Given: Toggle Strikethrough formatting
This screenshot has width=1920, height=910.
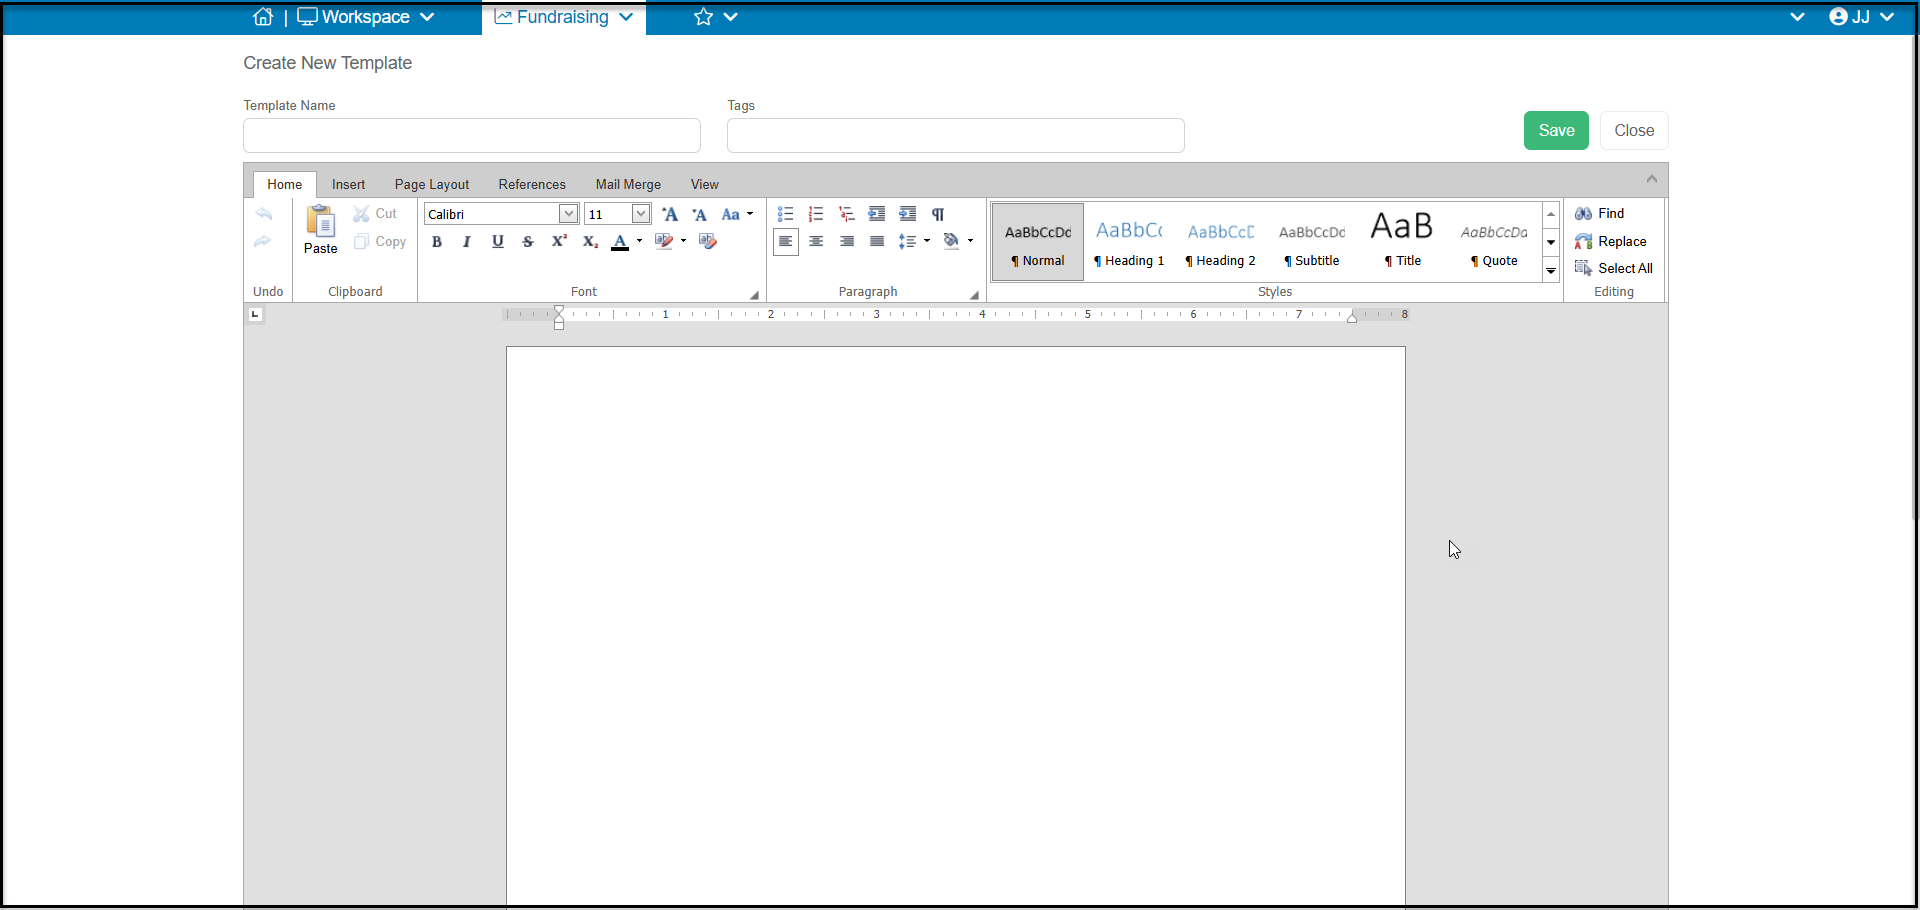Looking at the screenshot, I should coord(528,241).
